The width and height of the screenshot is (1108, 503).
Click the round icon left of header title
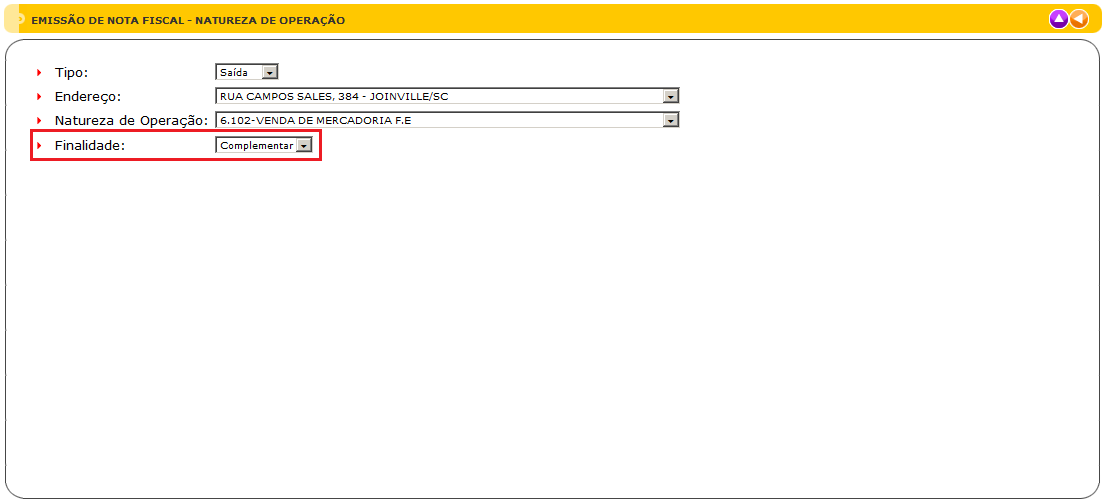click(19, 19)
